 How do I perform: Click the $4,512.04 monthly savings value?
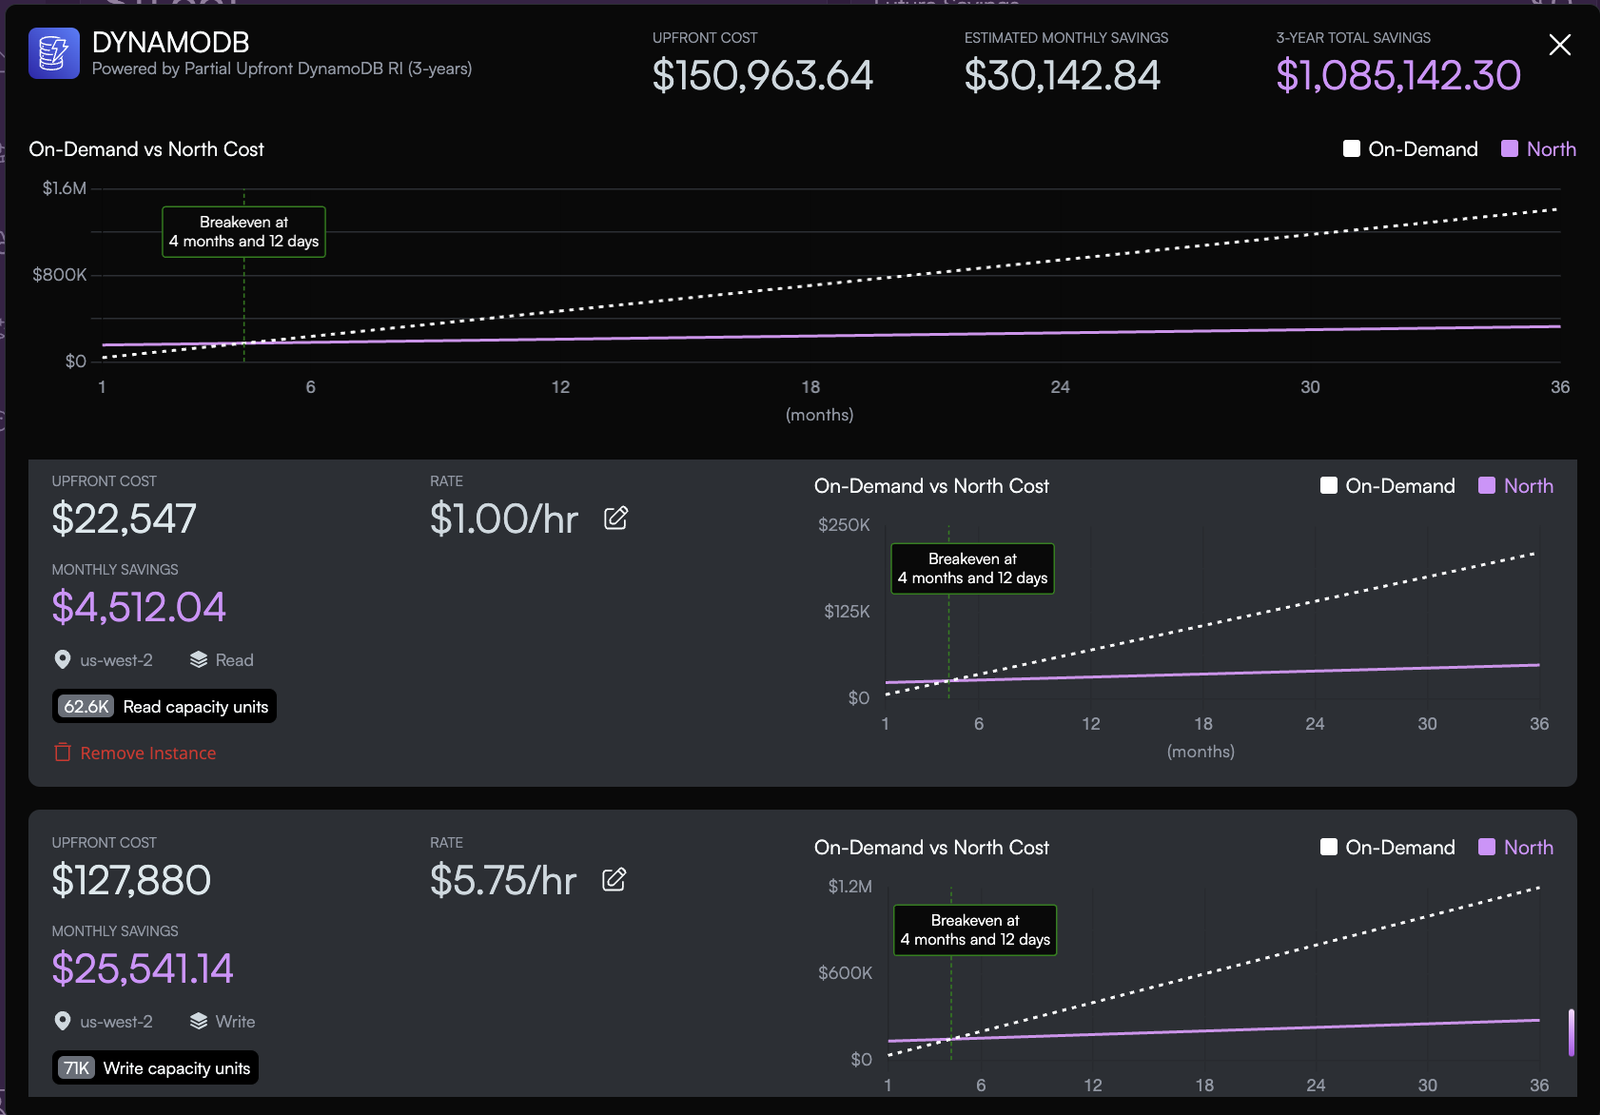coord(139,607)
